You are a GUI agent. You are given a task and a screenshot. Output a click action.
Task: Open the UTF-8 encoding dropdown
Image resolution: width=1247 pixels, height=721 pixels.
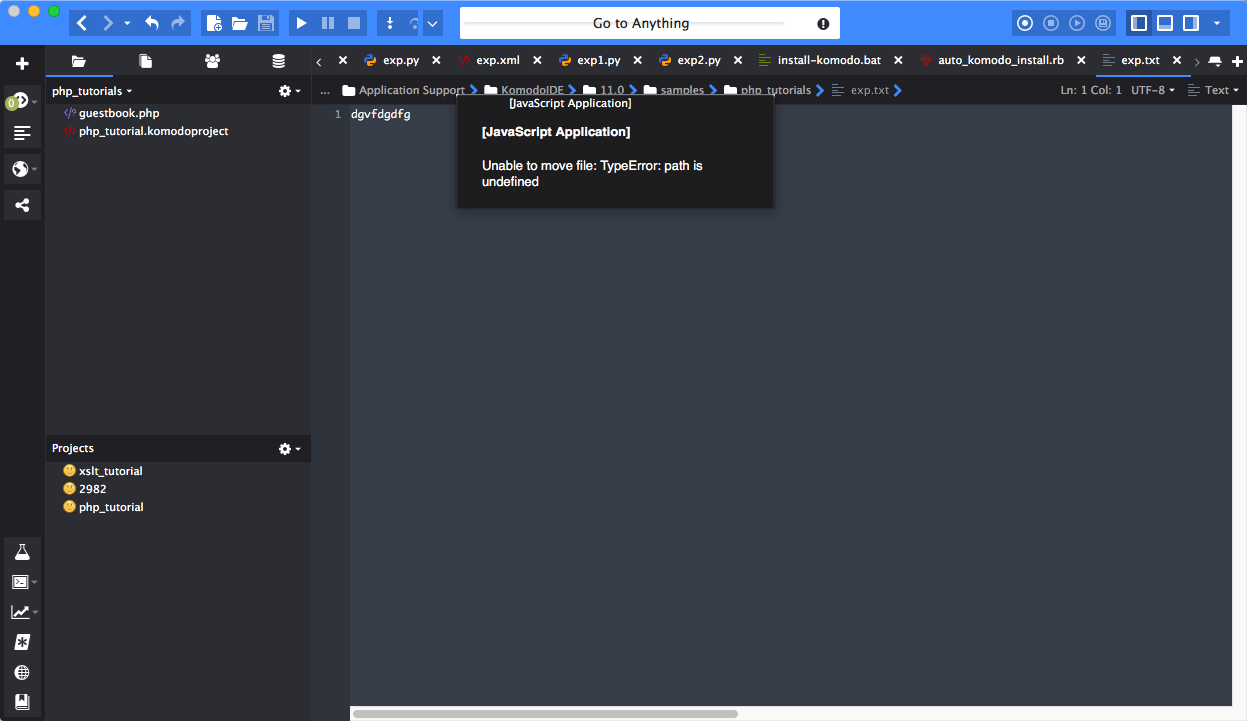[1151, 89]
